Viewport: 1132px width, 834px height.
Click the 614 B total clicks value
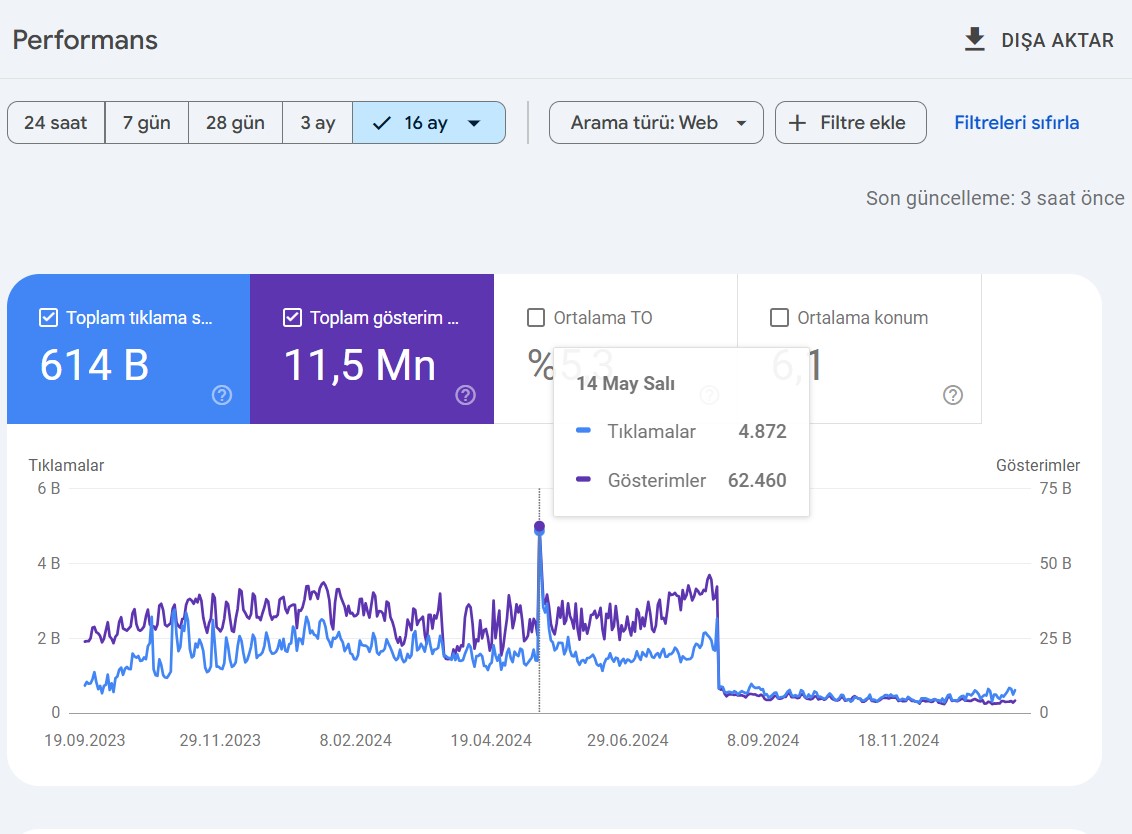[95, 365]
